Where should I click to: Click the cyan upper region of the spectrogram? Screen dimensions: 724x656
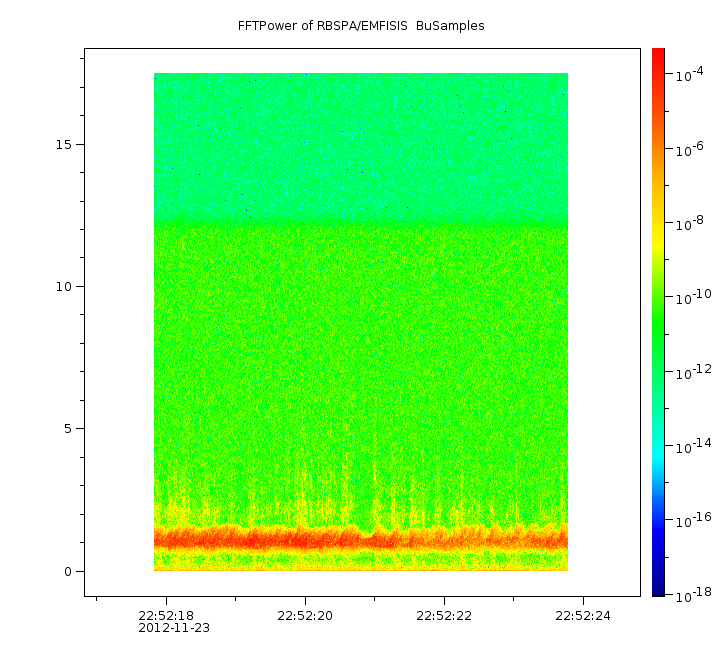click(x=361, y=147)
